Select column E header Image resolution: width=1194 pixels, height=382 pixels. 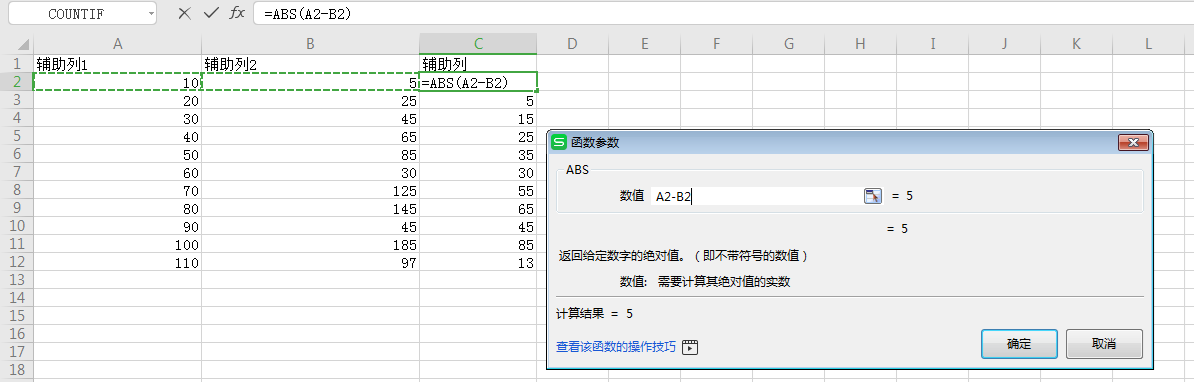[643, 44]
